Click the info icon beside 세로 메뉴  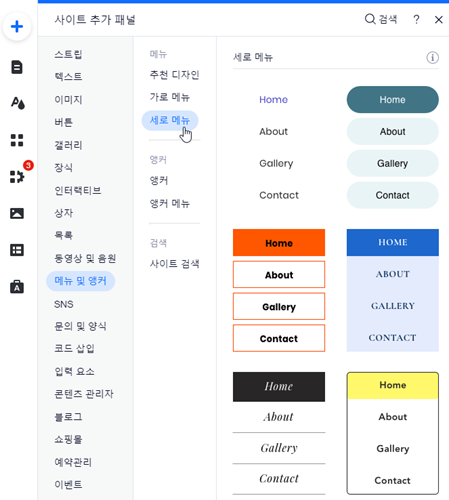432,58
